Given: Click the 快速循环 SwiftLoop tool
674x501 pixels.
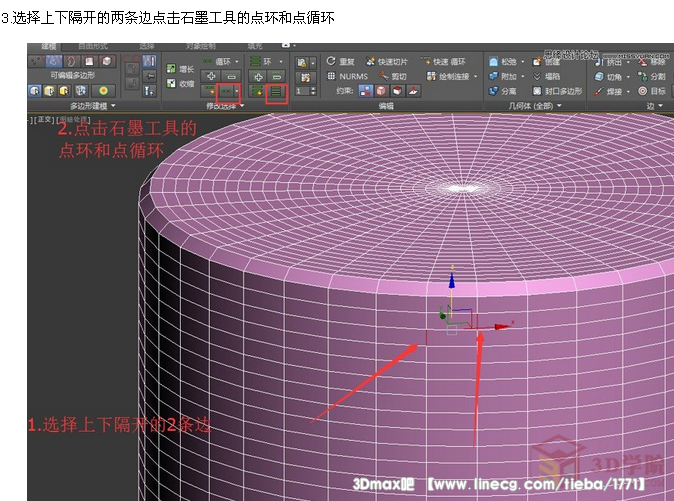Looking at the screenshot, I should click(x=443, y=61).
